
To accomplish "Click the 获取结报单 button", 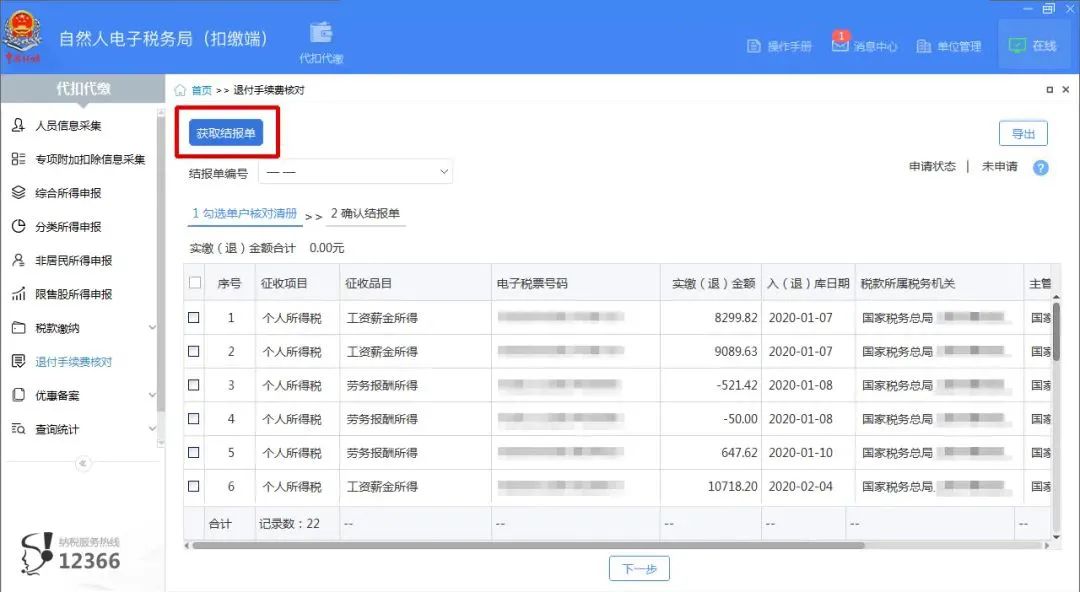I will point(226,133).
